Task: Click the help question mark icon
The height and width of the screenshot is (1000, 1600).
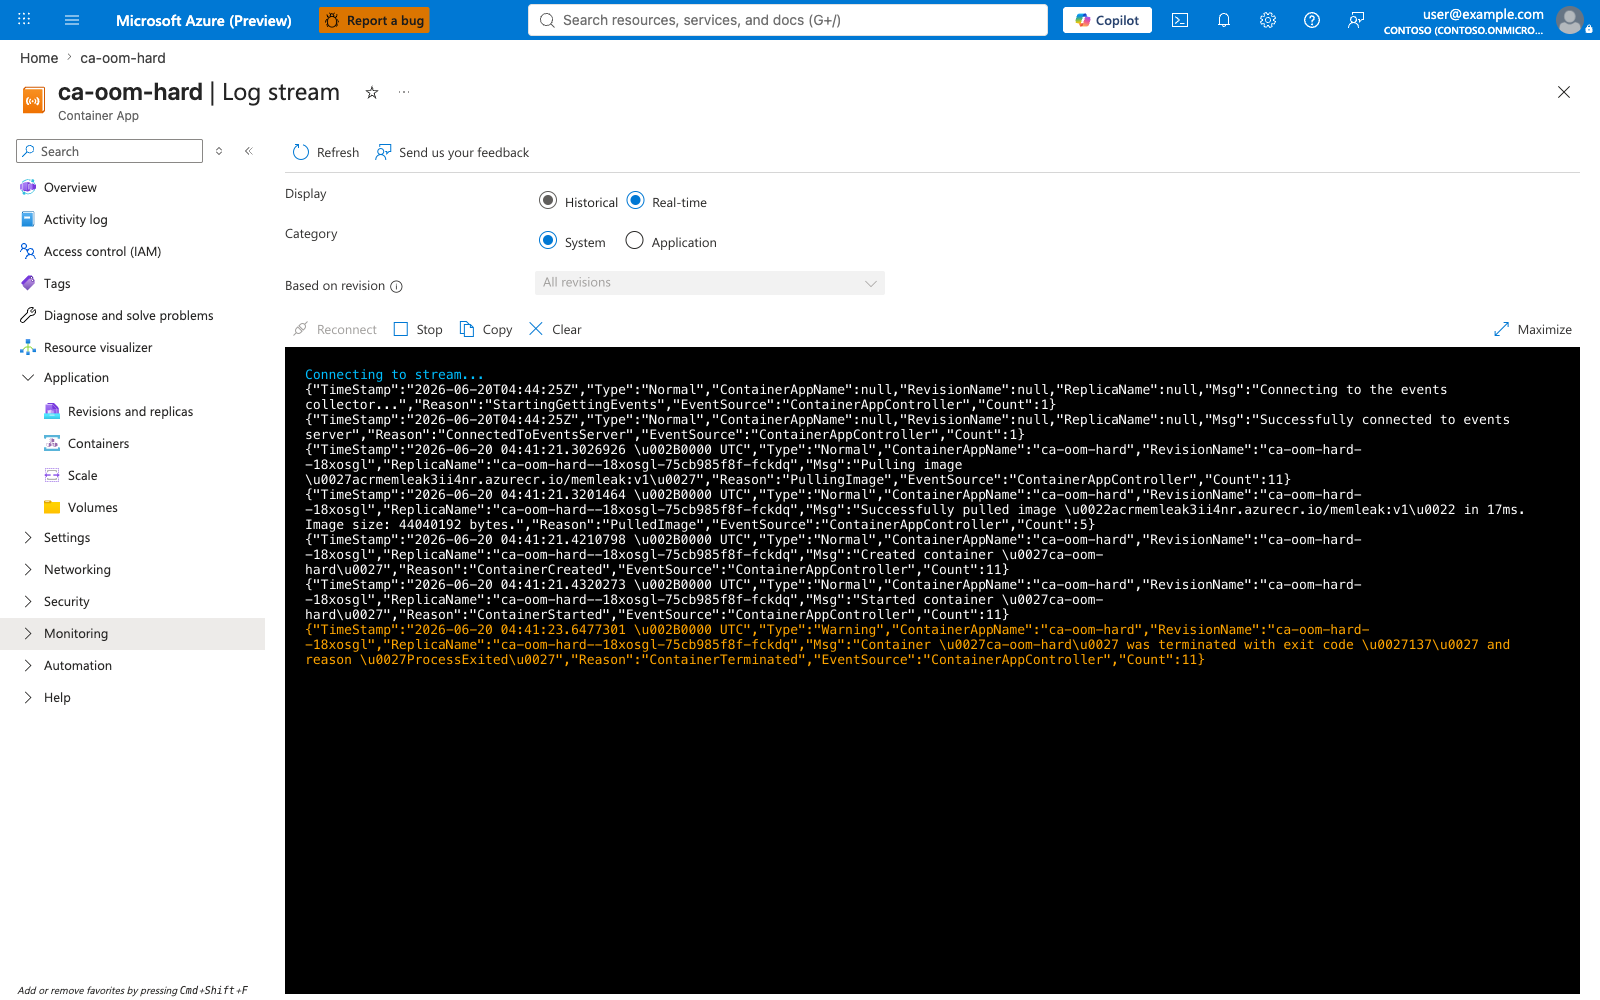Action: [x=1312, y=20]
